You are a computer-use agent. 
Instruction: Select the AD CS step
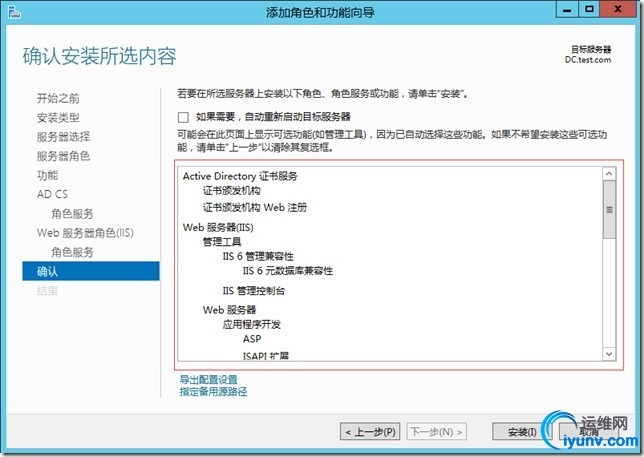pyautogui.click(x=52, y=194)
